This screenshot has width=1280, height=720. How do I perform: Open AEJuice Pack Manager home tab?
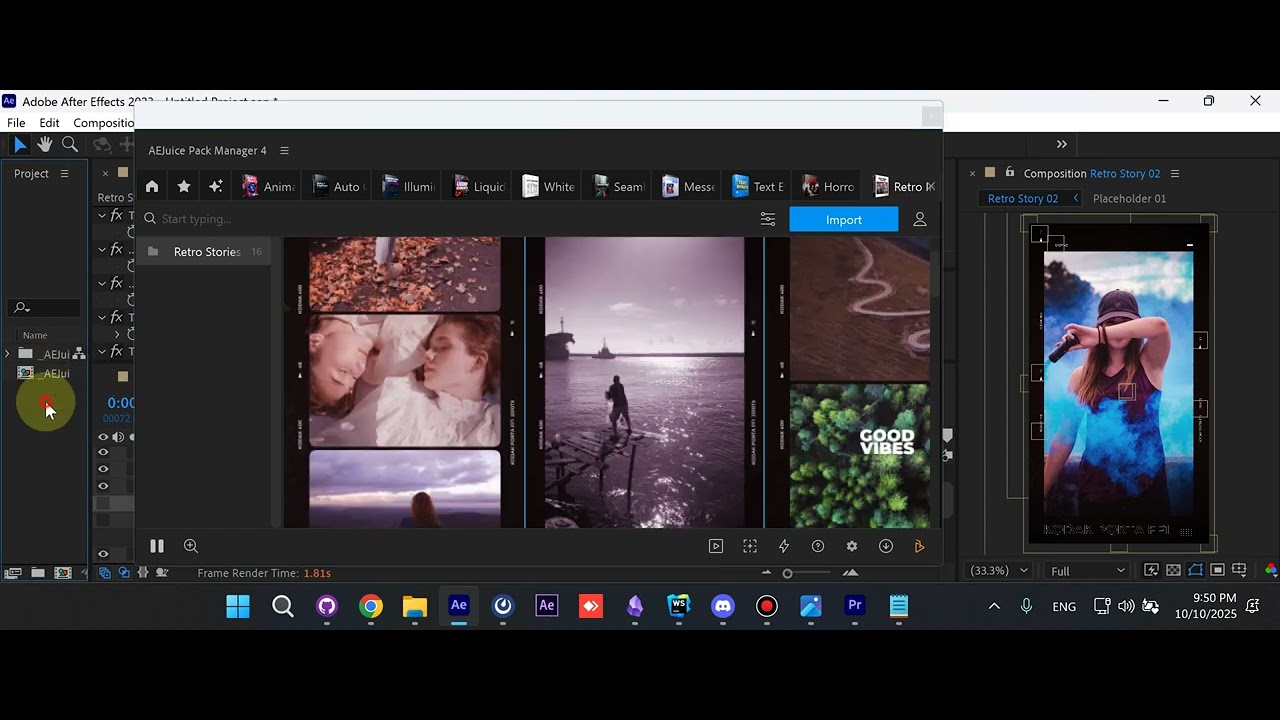point(152,186)
